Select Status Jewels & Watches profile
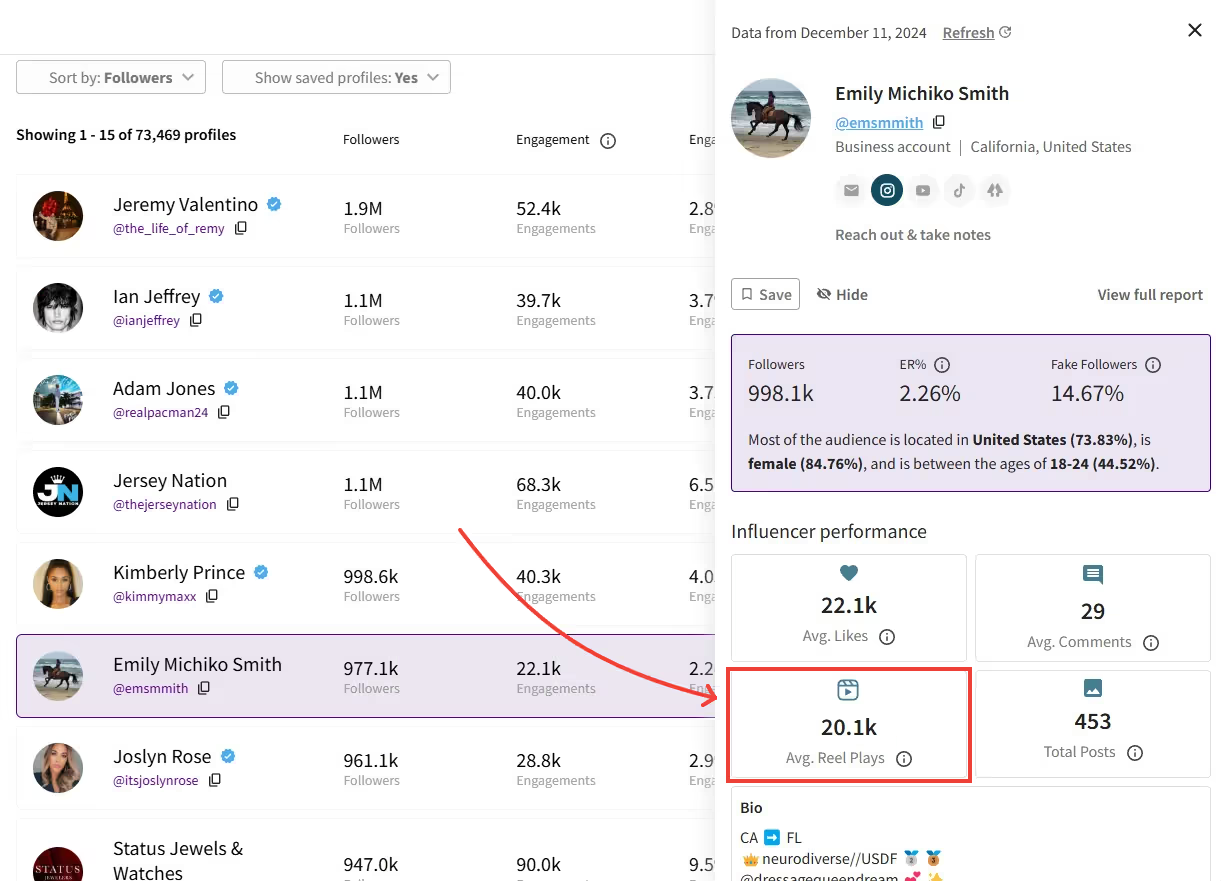Viewport: 1221px width, 881px height. (x=178, y=859)
